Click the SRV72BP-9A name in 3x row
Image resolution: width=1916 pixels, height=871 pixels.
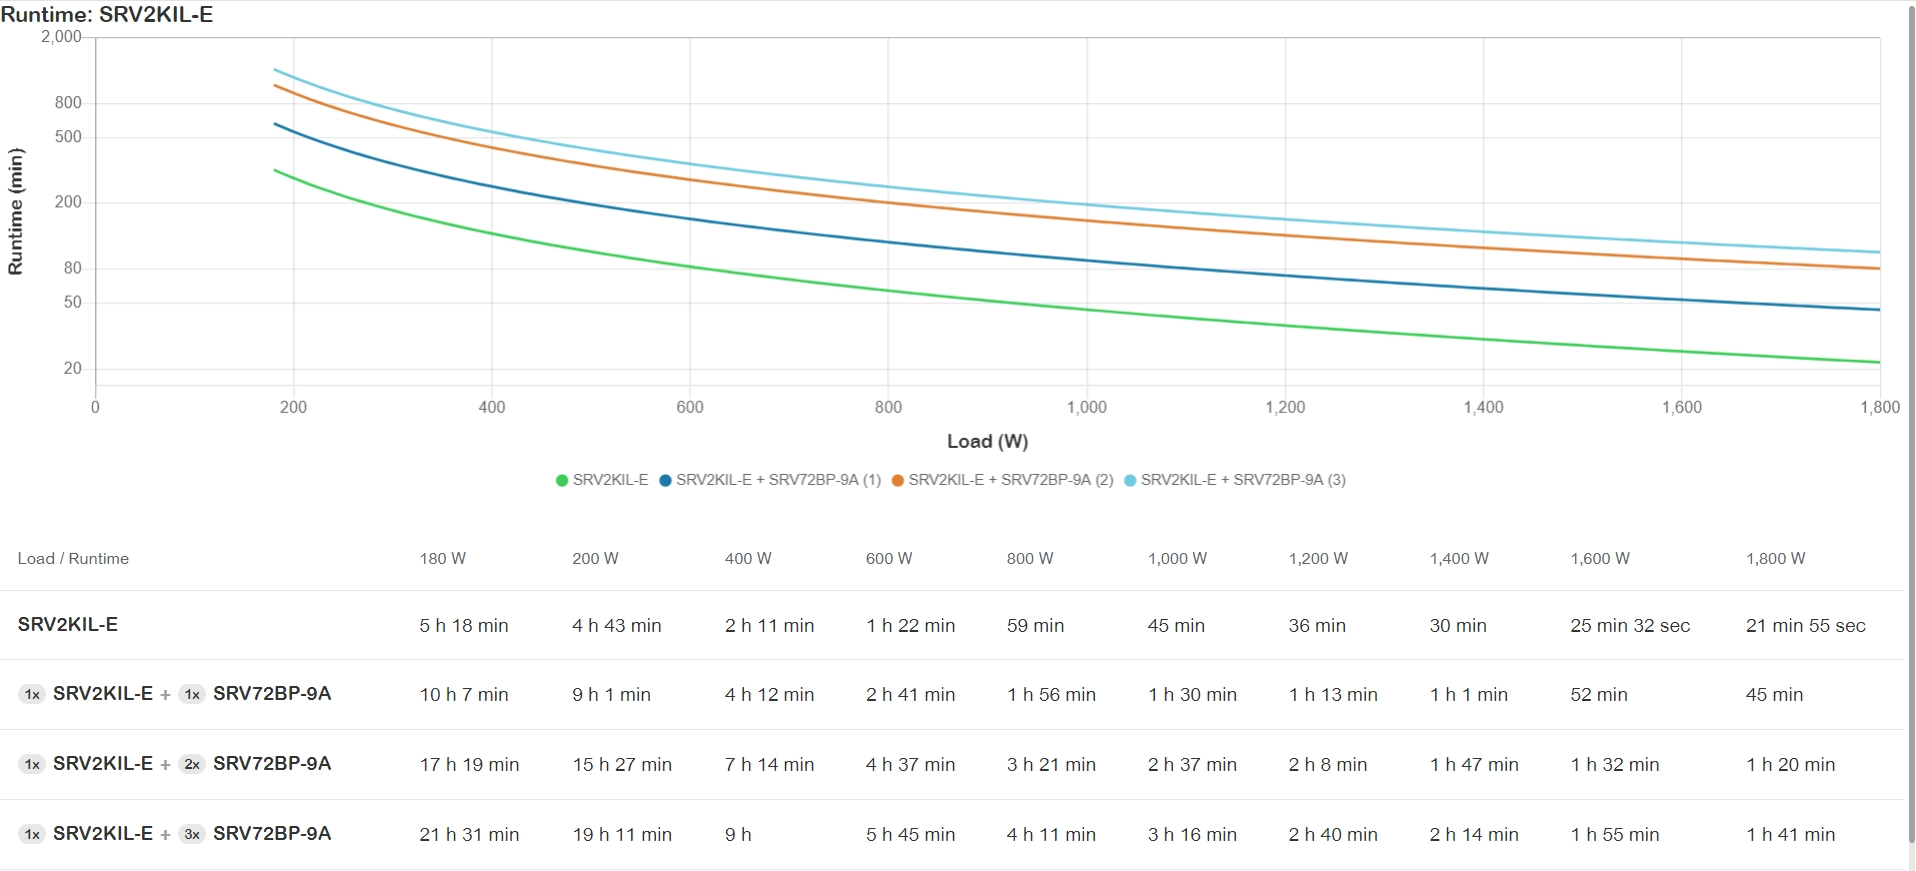click(x=272, y=834)
